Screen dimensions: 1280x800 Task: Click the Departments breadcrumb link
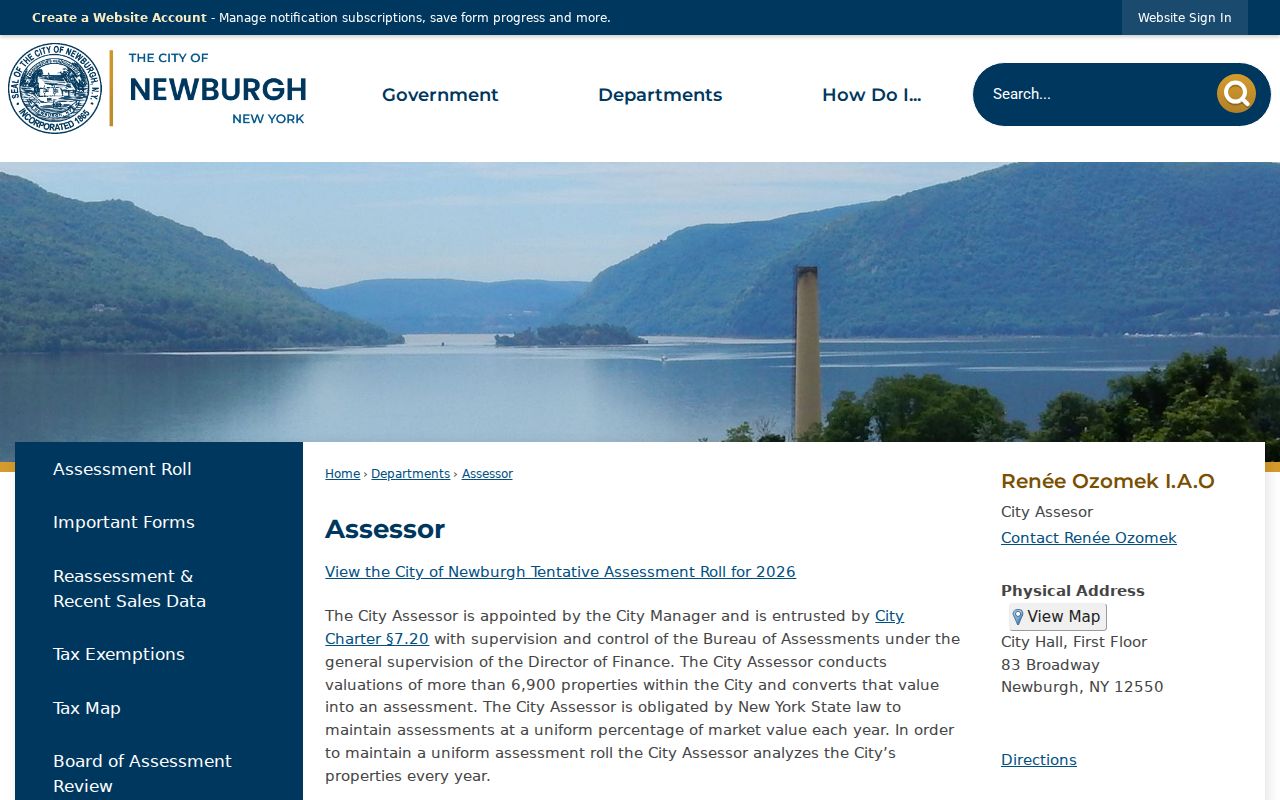coord(410,474)
